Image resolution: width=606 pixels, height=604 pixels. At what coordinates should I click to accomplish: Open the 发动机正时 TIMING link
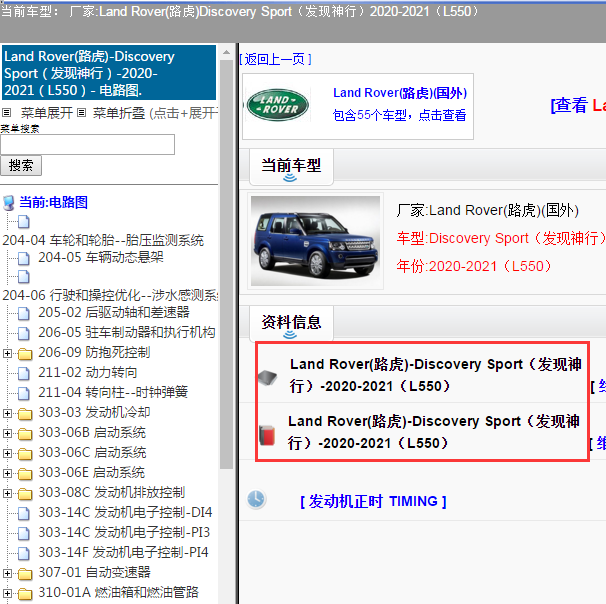pos(373,501)
